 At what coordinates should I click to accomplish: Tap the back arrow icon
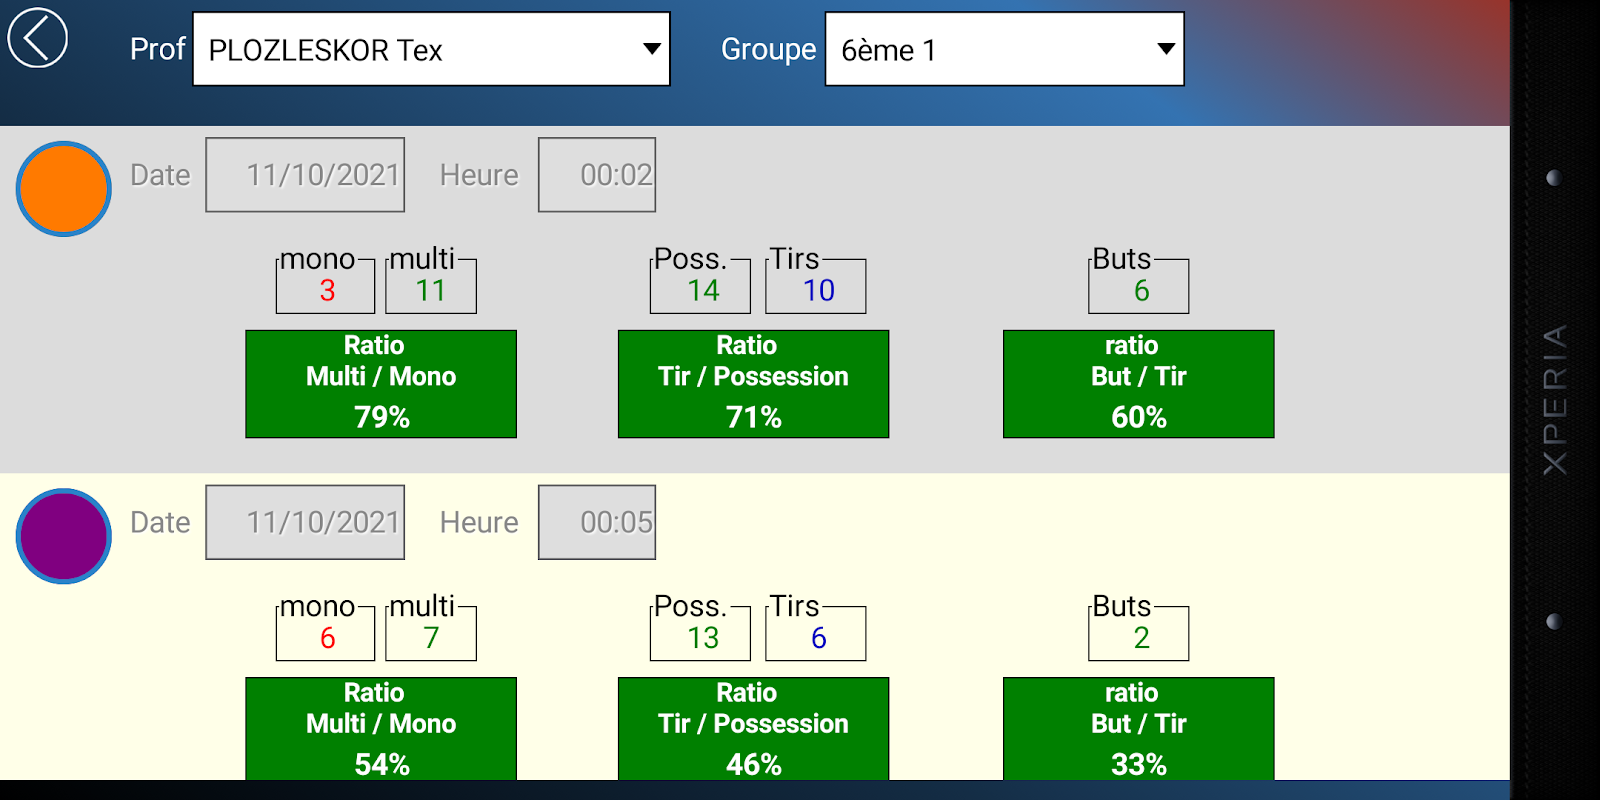pos(38,39)
